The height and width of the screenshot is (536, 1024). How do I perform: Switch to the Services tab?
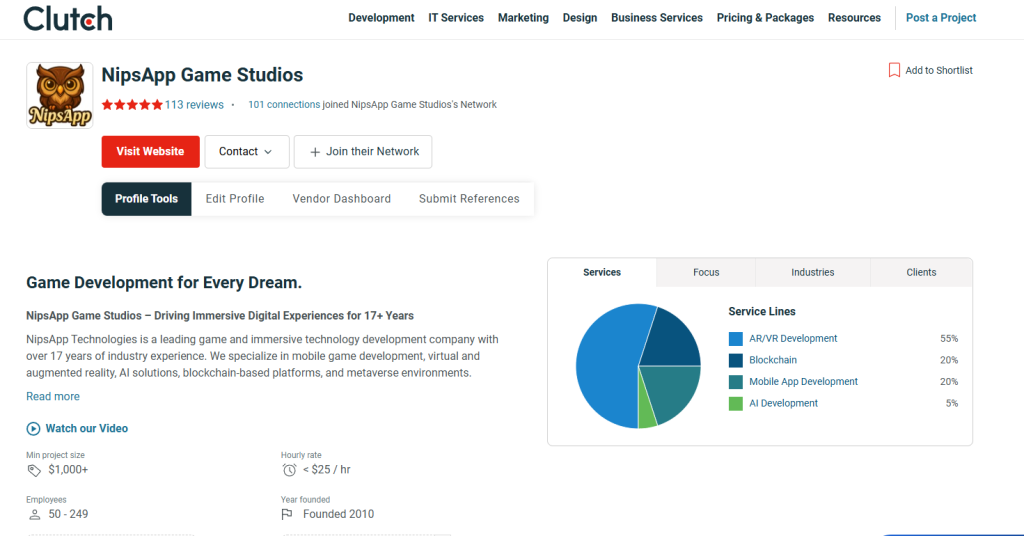[x=602, y=272]
